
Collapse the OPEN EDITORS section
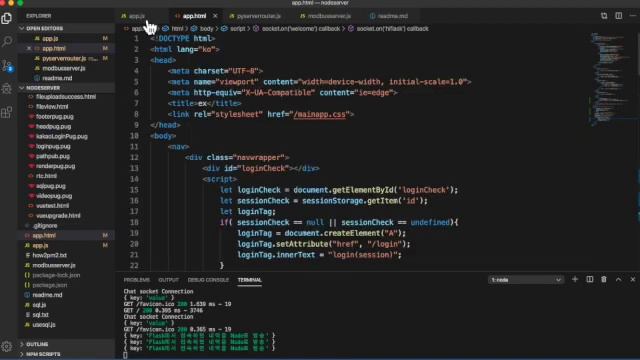[x=66, y=29]
